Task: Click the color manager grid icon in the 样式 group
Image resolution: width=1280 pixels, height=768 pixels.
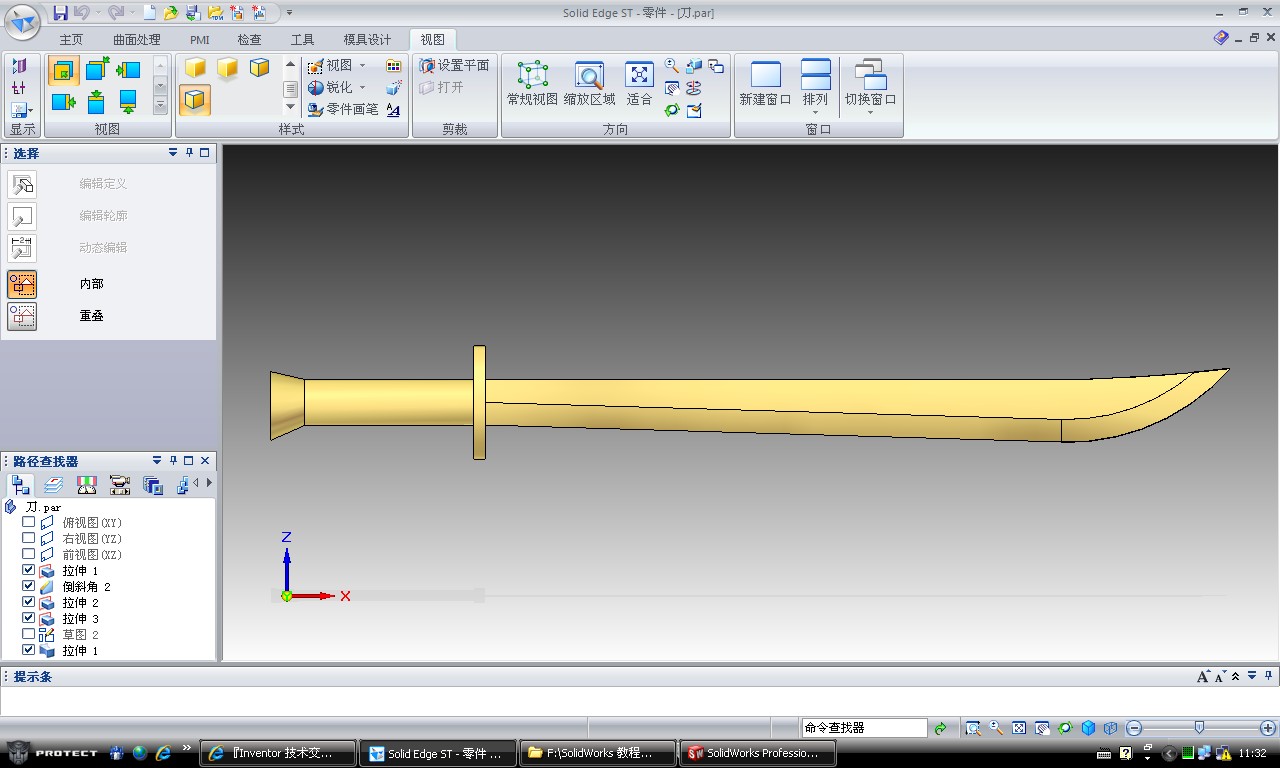Action: [x=393, y=66]
